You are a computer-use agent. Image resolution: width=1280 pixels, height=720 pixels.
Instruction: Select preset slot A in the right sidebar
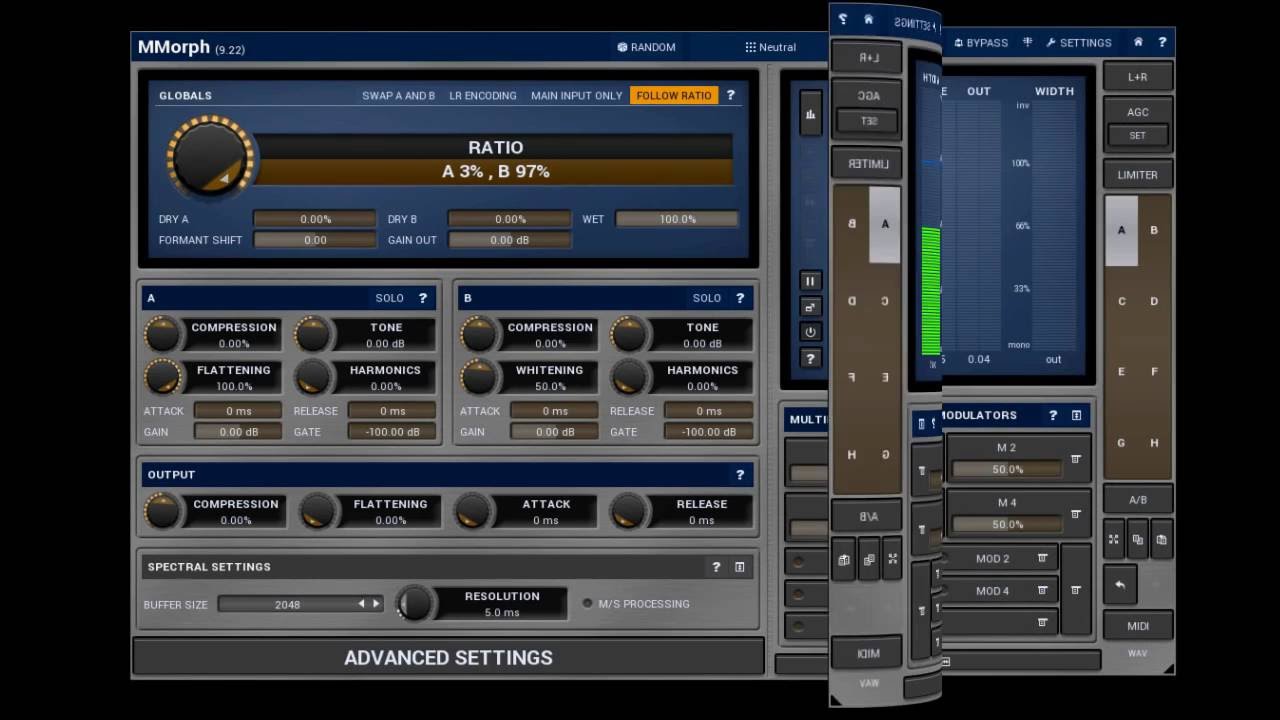click(1121, 230)
